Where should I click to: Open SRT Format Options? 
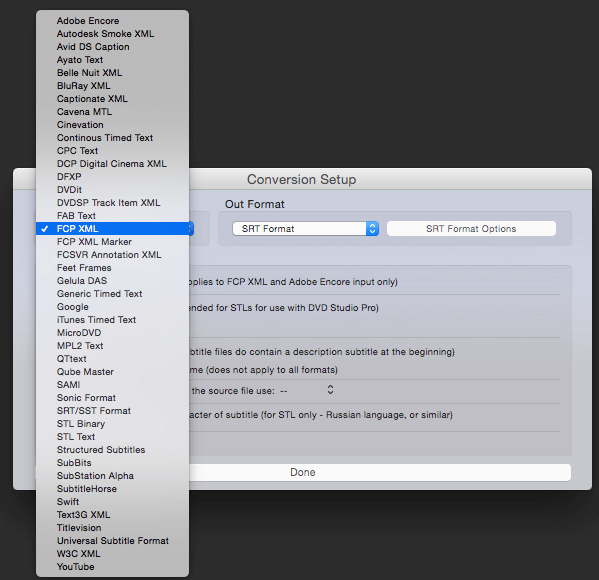tap(471, 228)
